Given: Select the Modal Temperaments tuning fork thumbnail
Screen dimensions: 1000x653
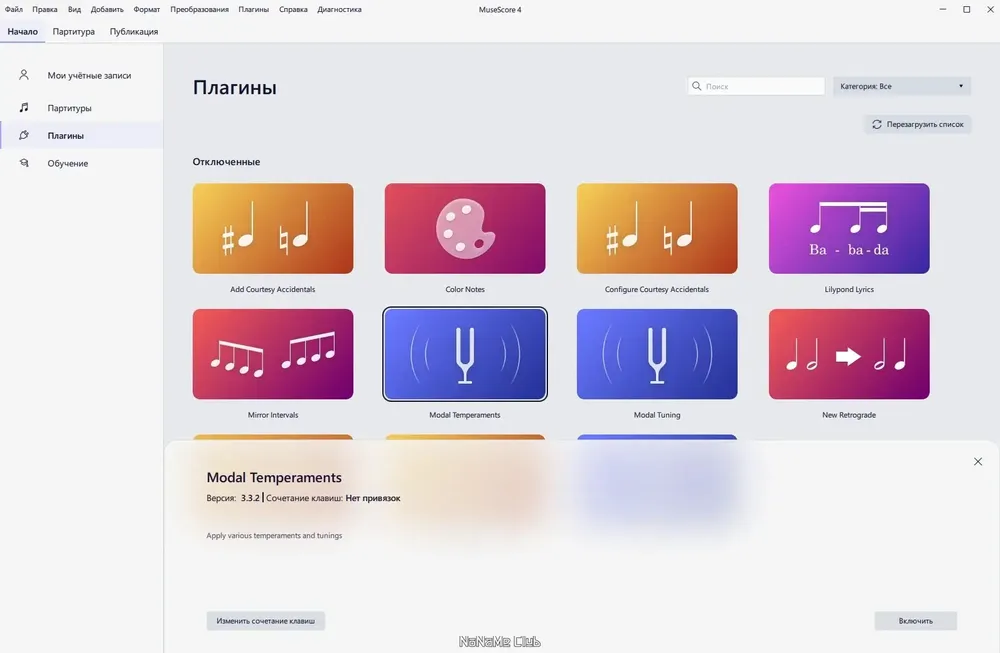Looking at the screenshot, I should (465, 354).
